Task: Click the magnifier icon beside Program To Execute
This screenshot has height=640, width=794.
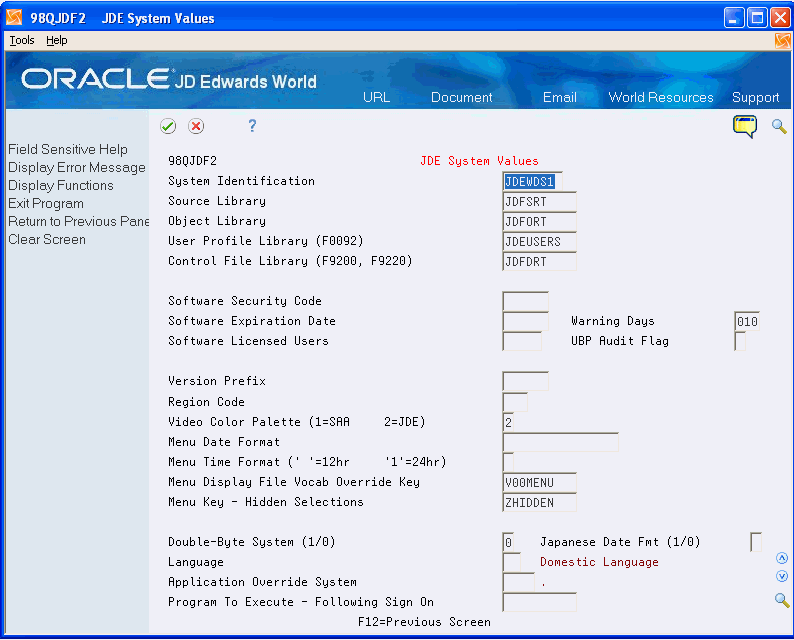Action: coord(782,601)
